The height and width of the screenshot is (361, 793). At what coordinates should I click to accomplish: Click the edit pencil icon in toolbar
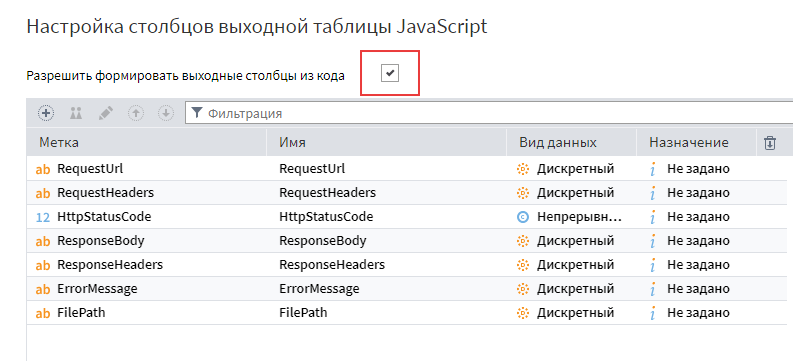coord(106,113)
